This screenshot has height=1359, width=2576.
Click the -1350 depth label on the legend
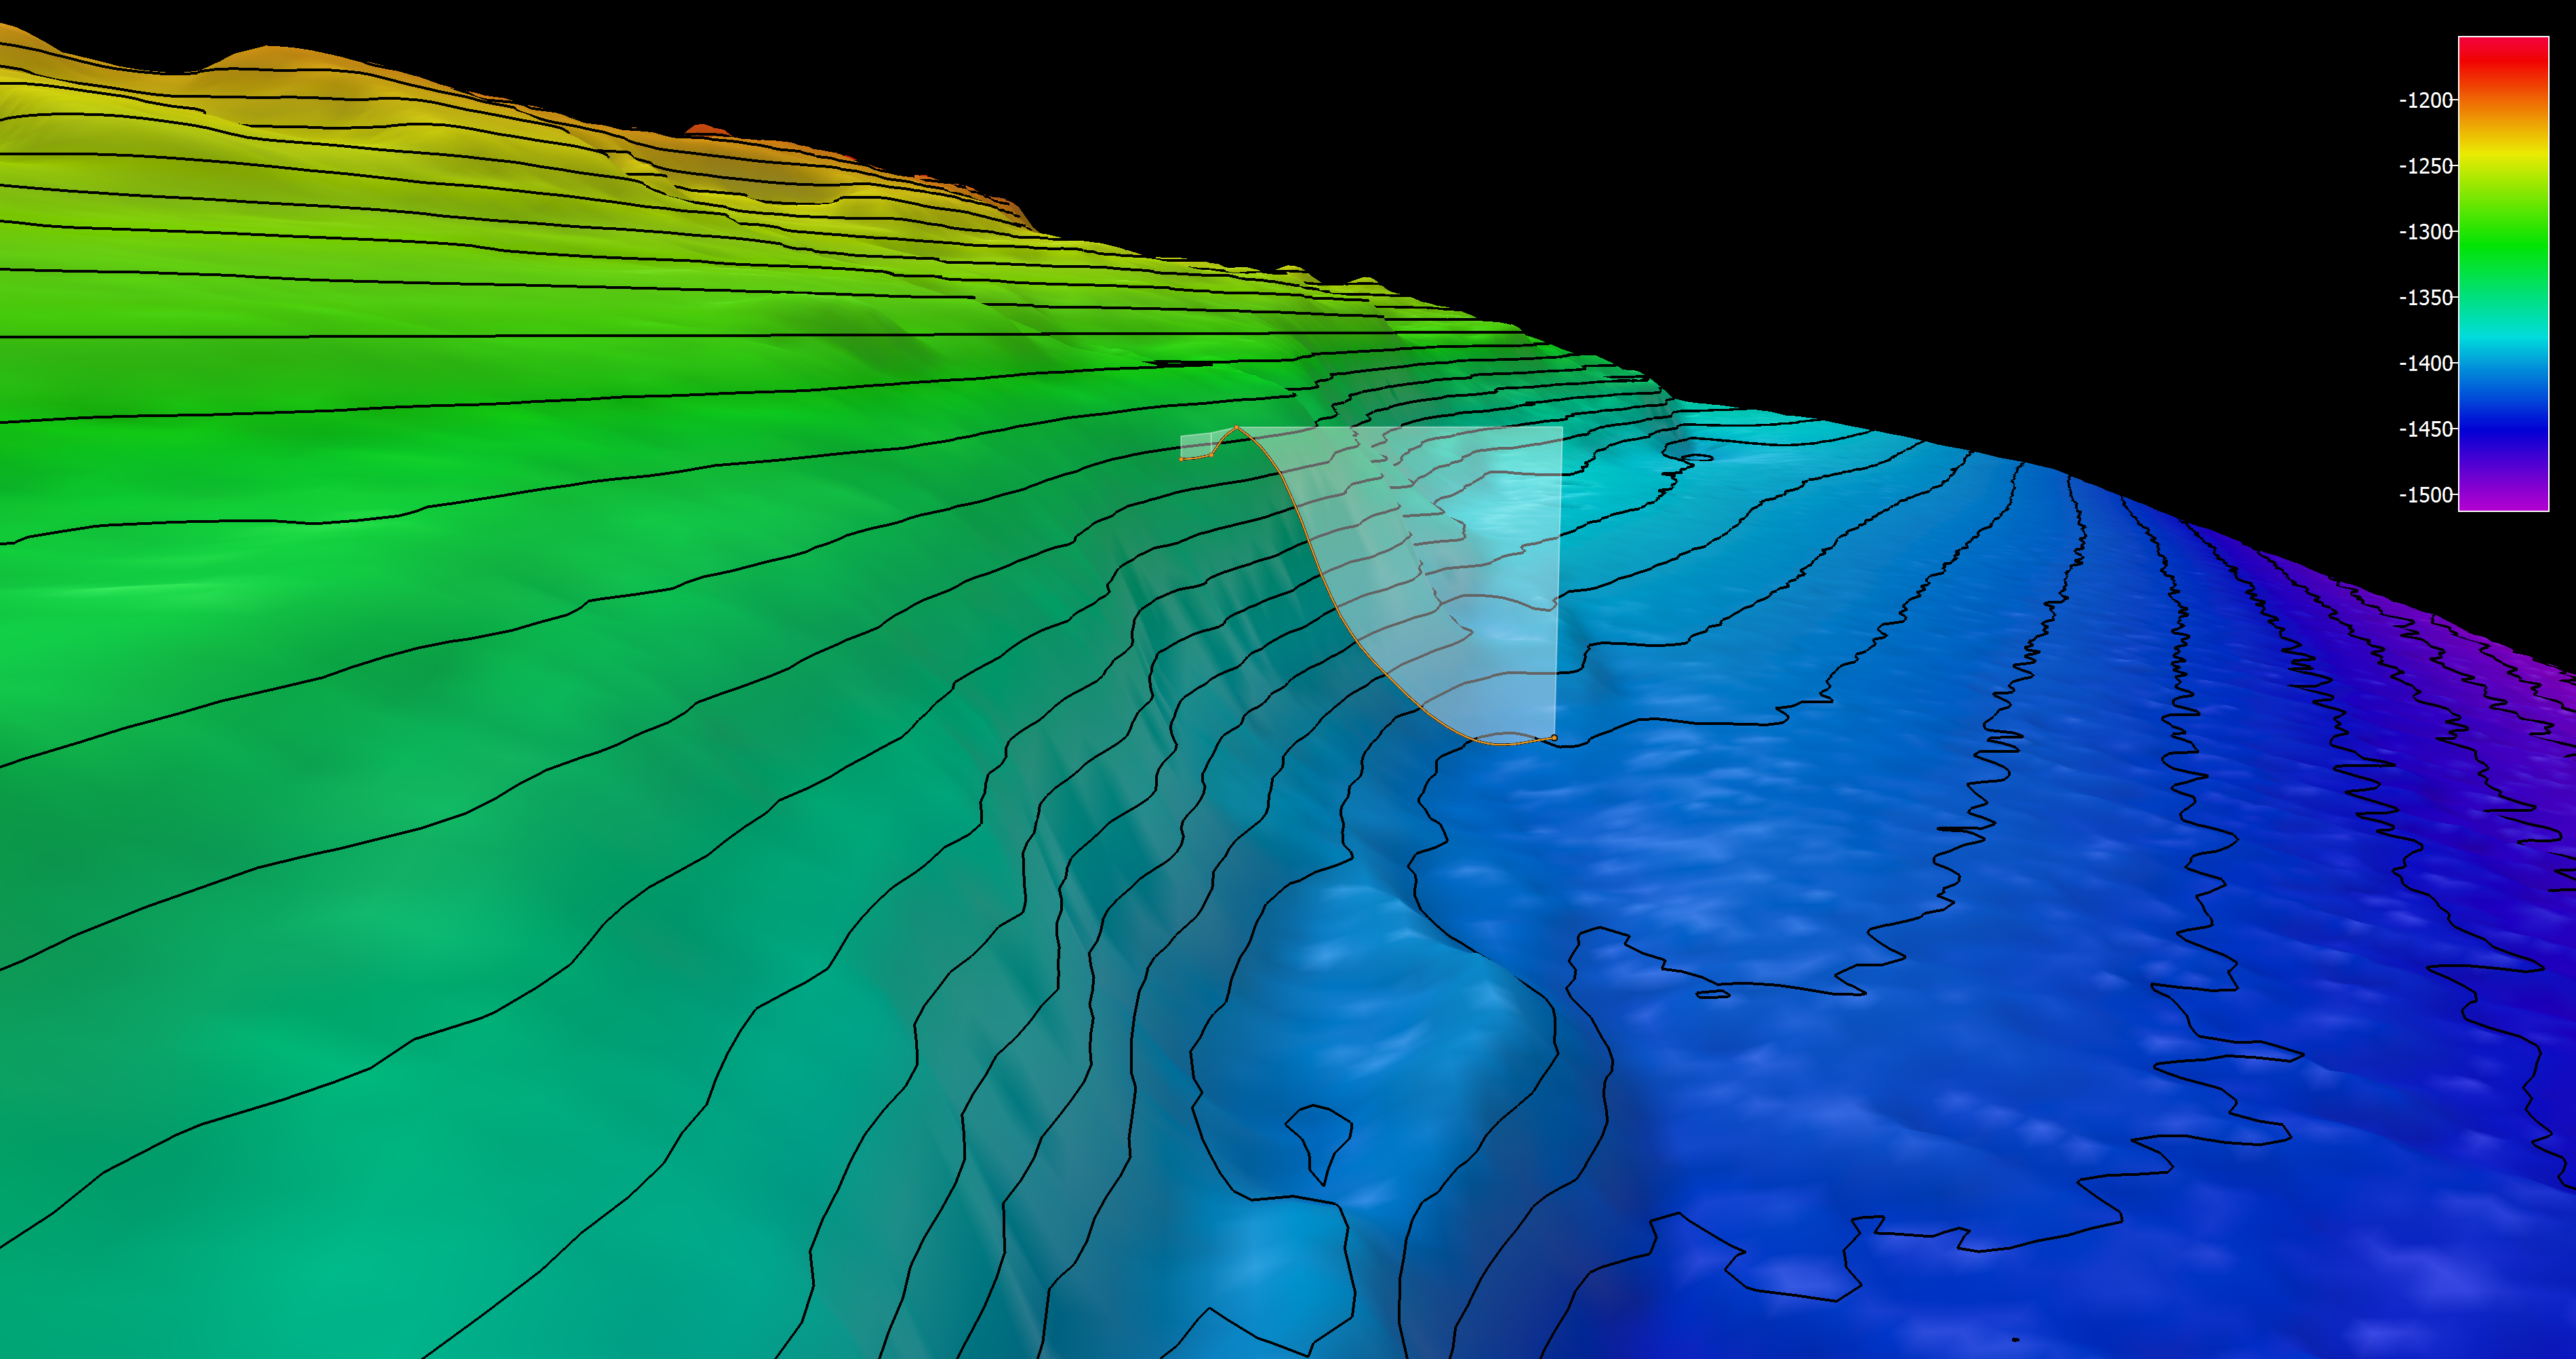click(2426, 298)
